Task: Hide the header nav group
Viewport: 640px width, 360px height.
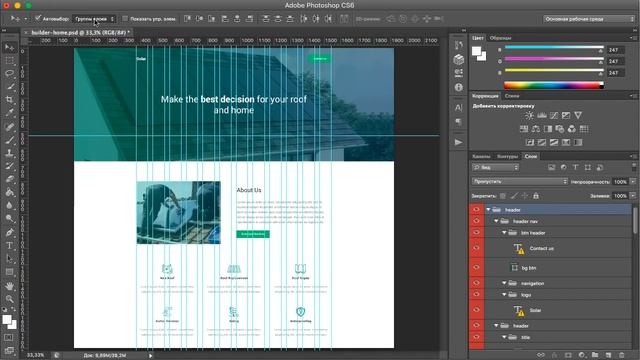Action: click(476, 221)
